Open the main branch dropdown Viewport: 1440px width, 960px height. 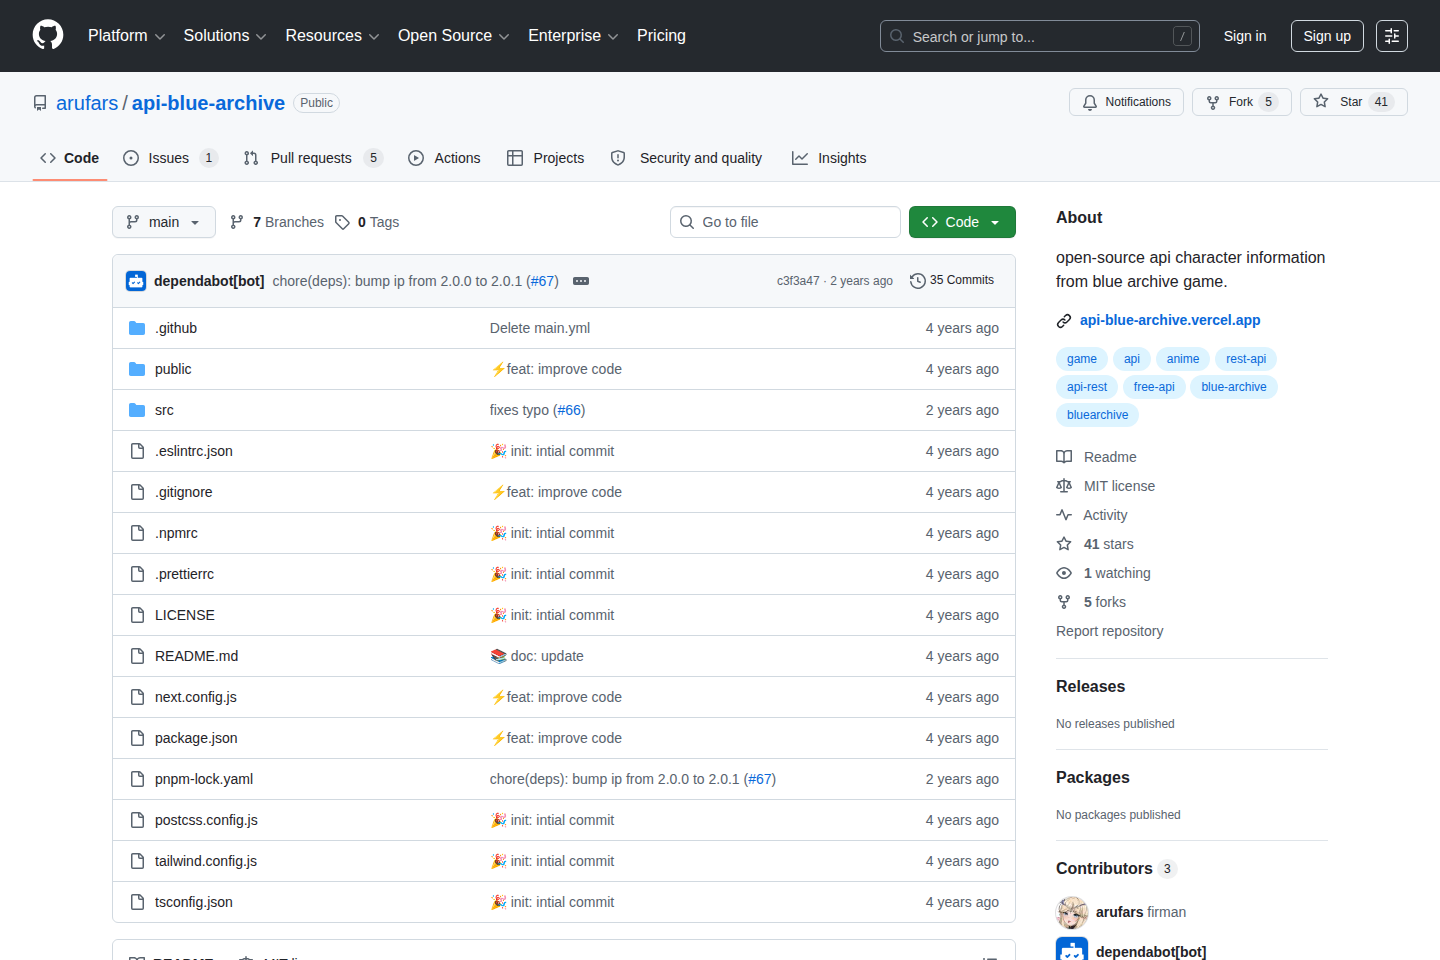click(163, 221)
